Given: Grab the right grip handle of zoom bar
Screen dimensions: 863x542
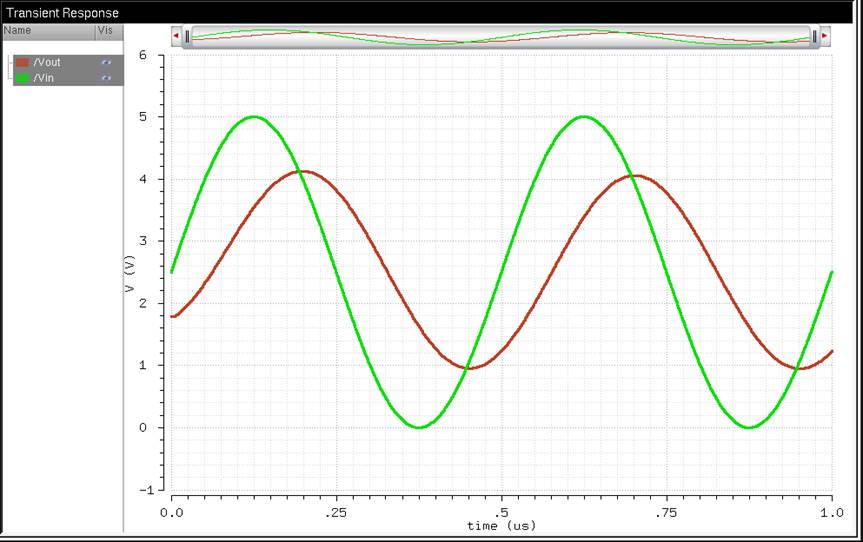Looking at the screenshot, I should [x=815, y=36].
